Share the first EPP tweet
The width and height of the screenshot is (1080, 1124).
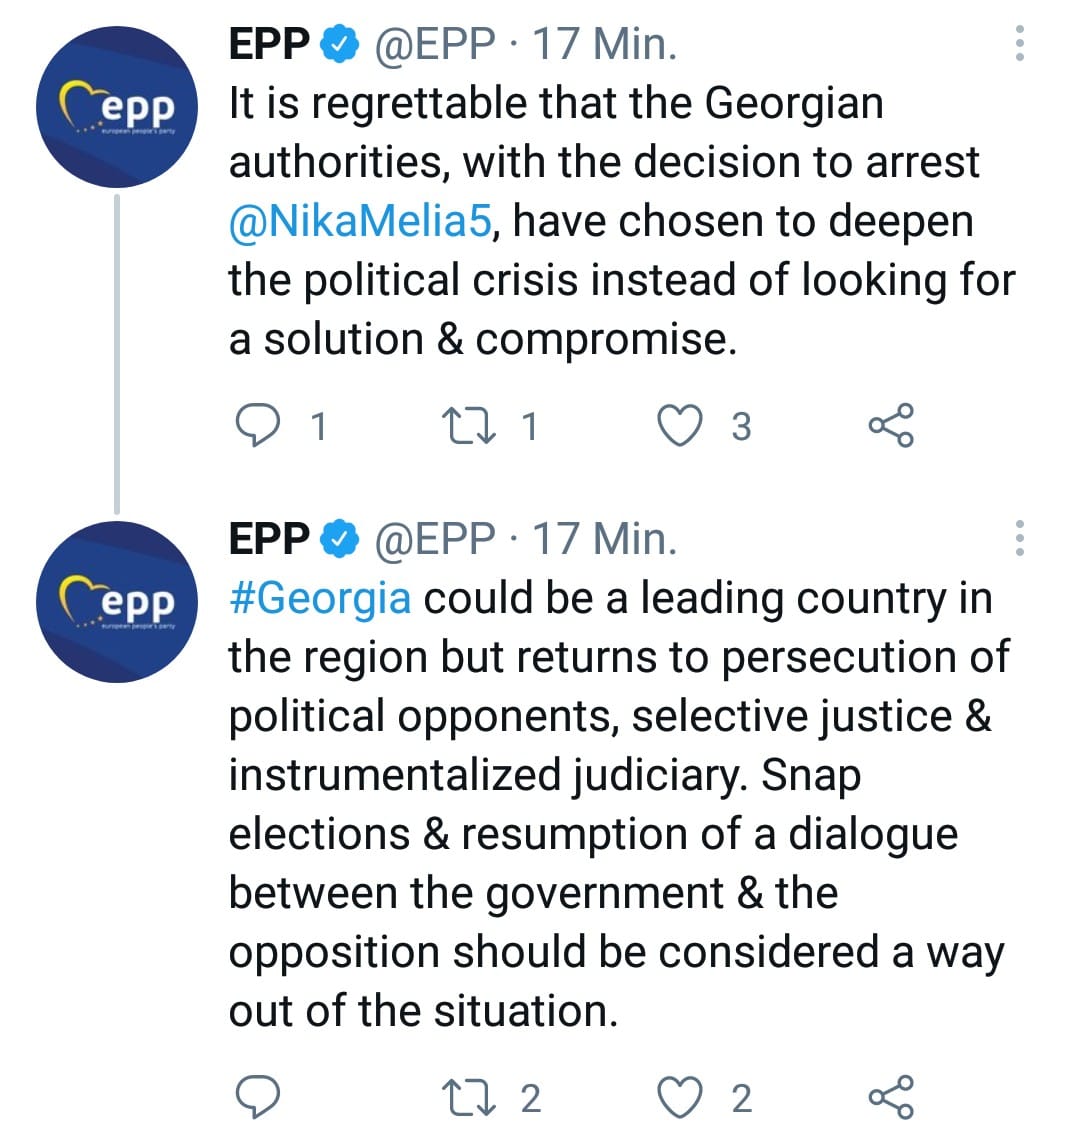[x=890, y=426]
